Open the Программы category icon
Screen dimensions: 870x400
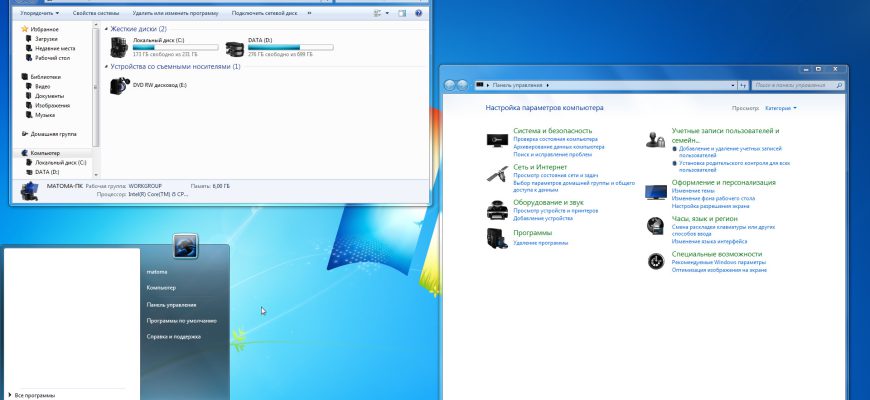[x=497, y=238]
